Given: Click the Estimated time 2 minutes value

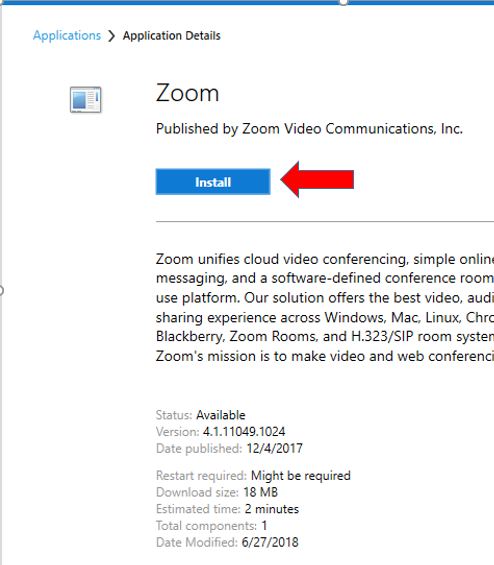Looking at the screenshot, I should (x=272, y=509).
